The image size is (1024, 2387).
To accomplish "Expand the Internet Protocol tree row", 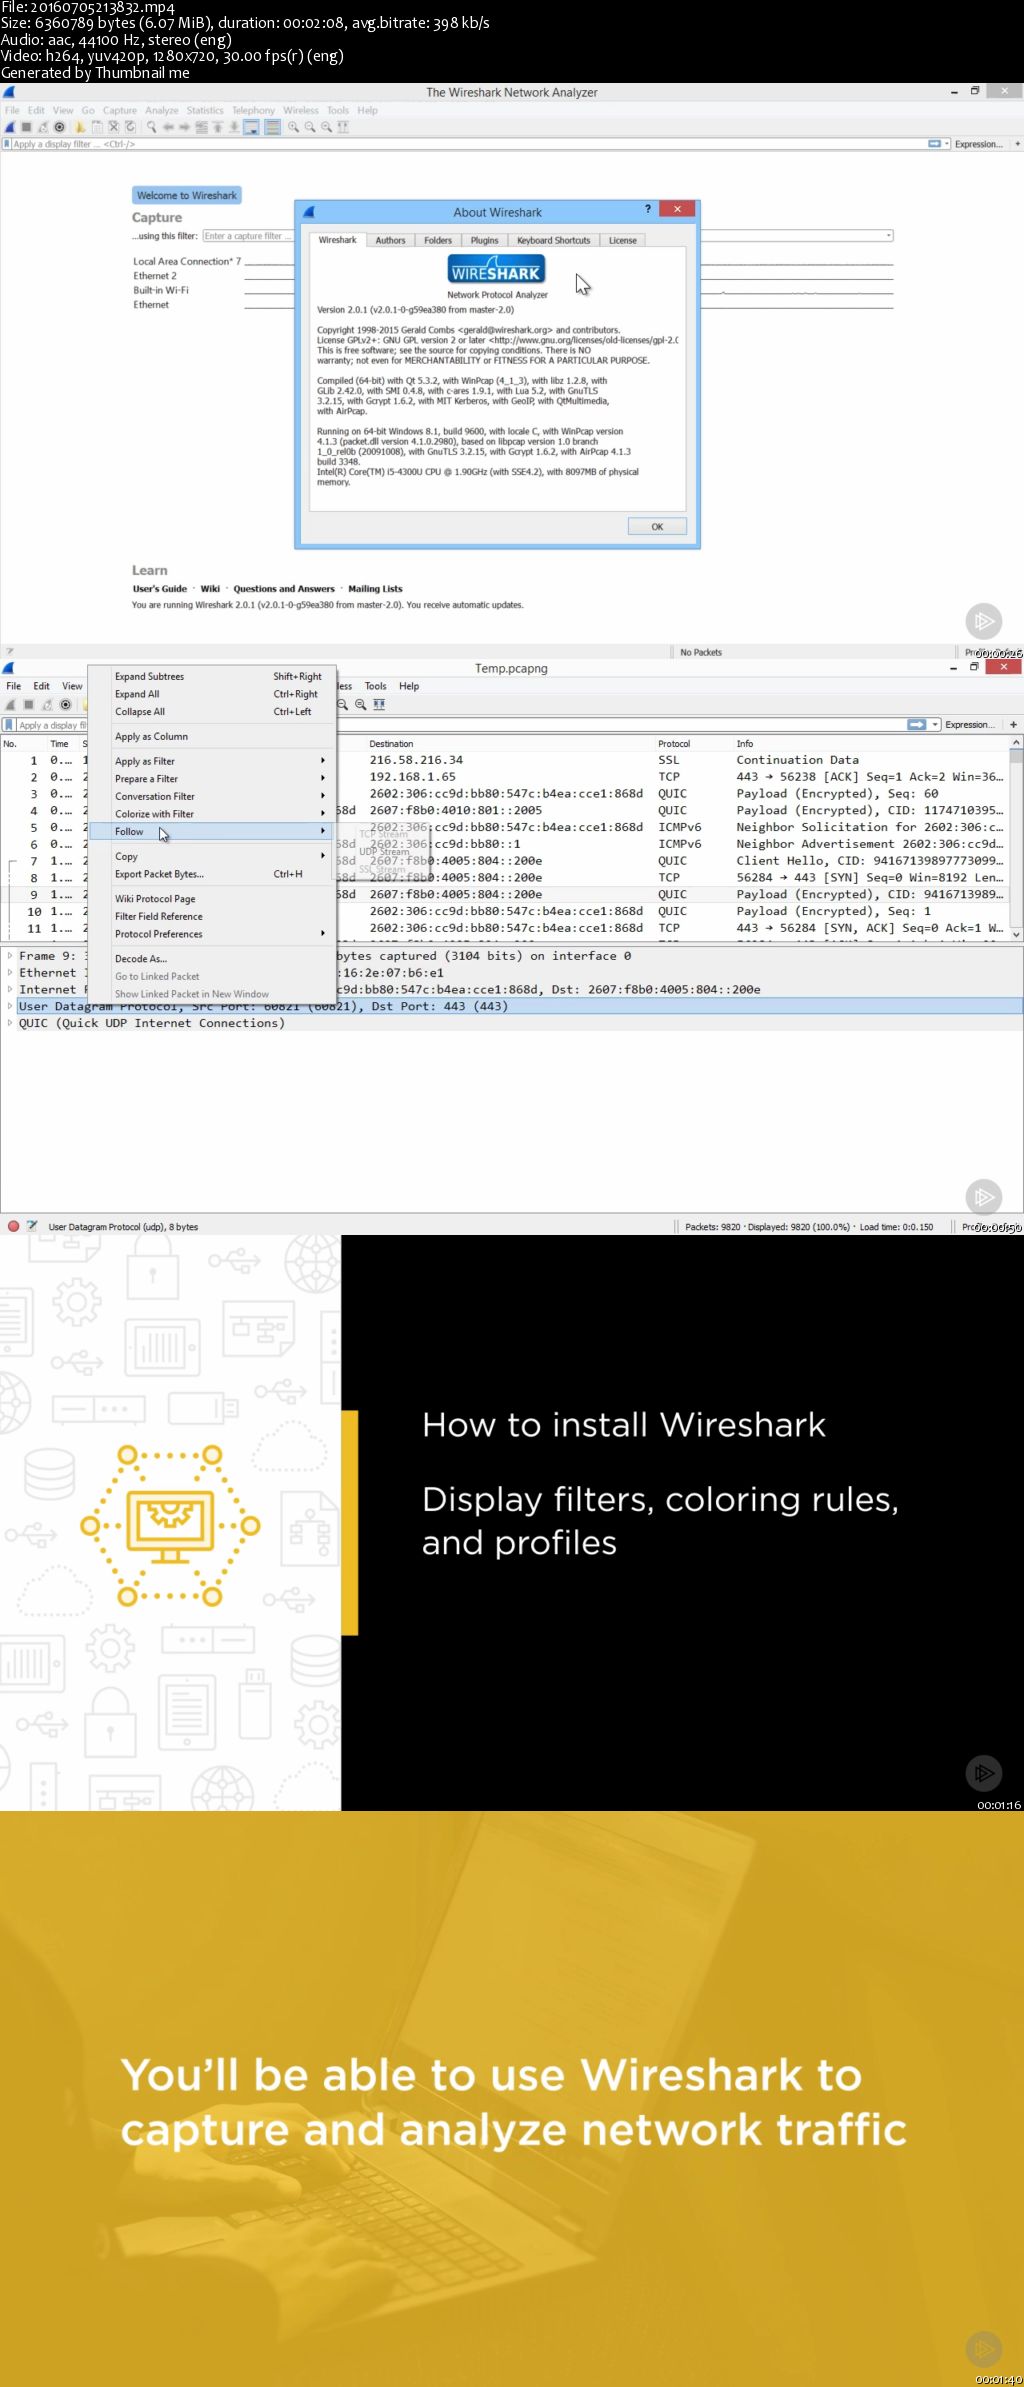I will pyautogui.click(x=10, y=990).
